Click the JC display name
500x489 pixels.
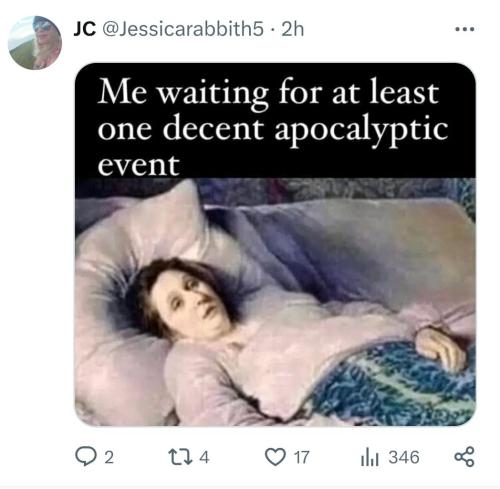pos(85,29)
